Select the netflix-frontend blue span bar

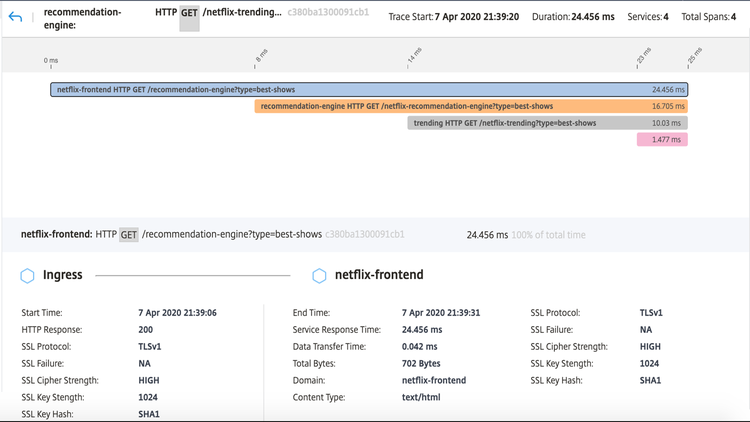pos(369,89)
